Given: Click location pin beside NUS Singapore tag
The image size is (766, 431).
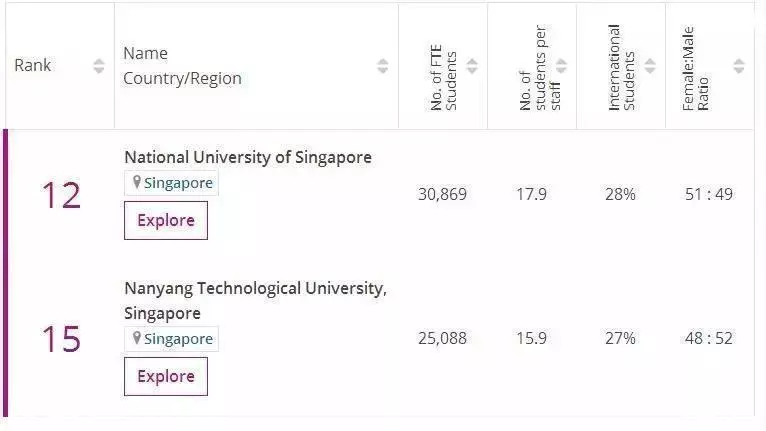Looking at the screenshot, I should click(x=137, y=182).
